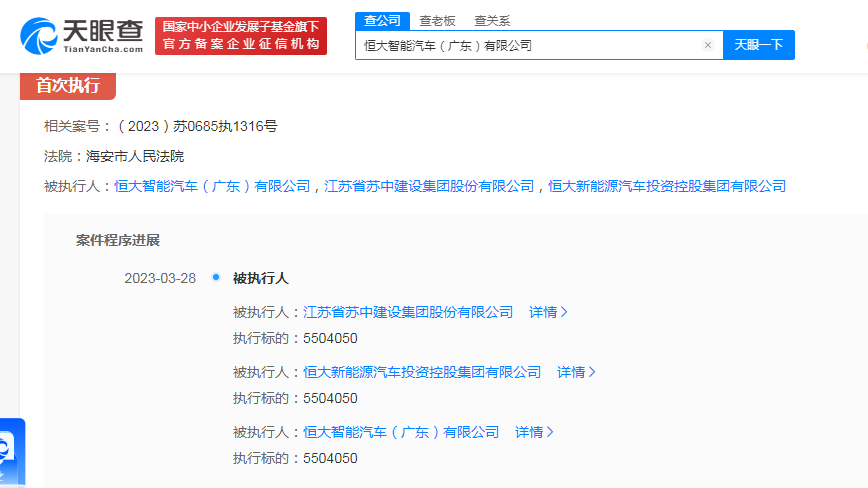Open 恒大新能源汽车投资控股集团 link under 案件程序进展
This screenshot has width=868, height=488.
[422, 372]
